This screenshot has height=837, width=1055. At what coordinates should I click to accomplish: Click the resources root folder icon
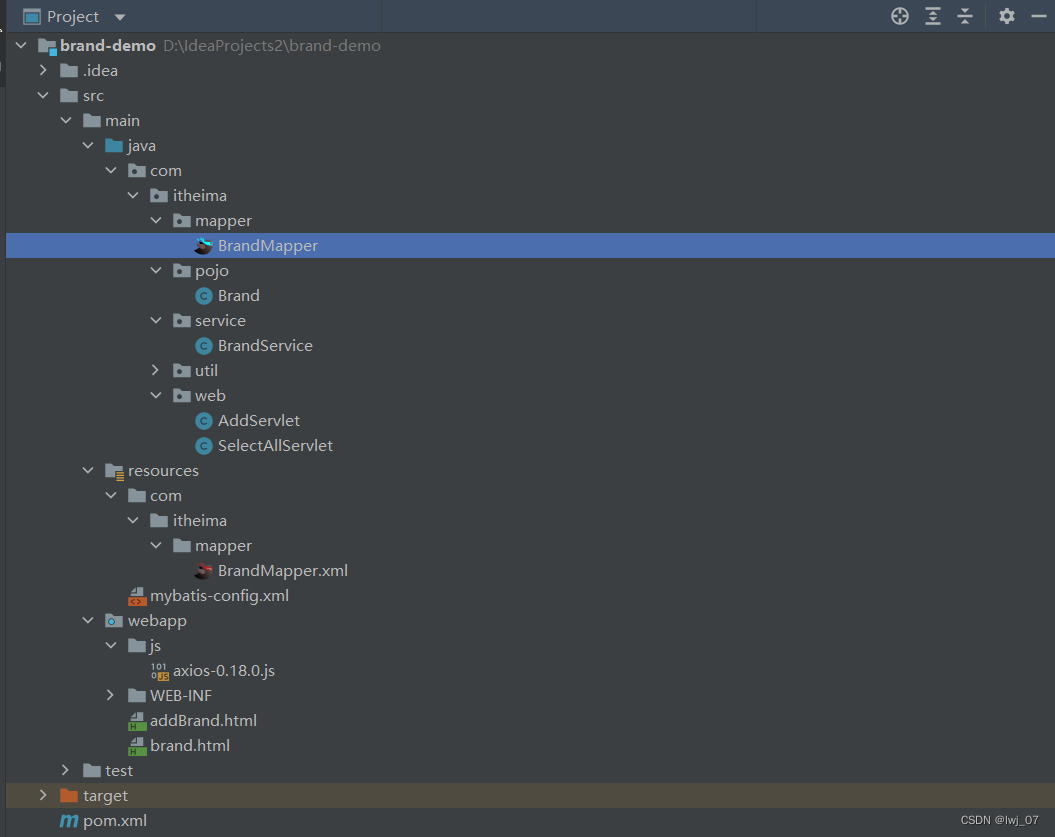(114, 471)
